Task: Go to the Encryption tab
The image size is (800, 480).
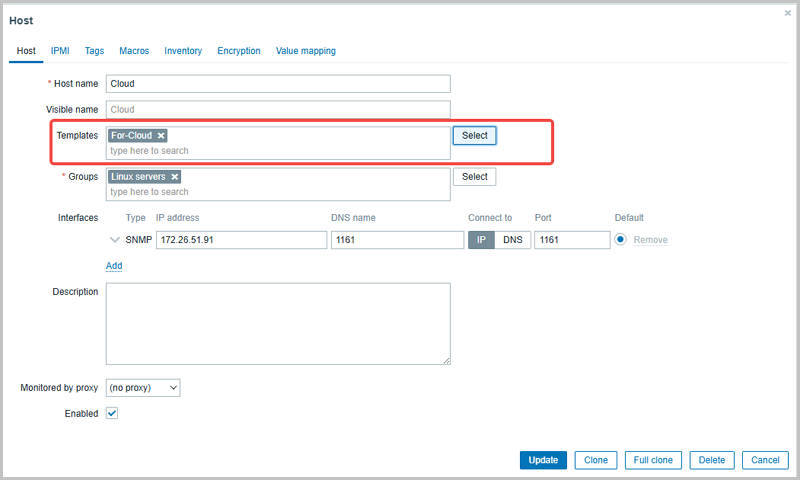Action: coord(239,51)
